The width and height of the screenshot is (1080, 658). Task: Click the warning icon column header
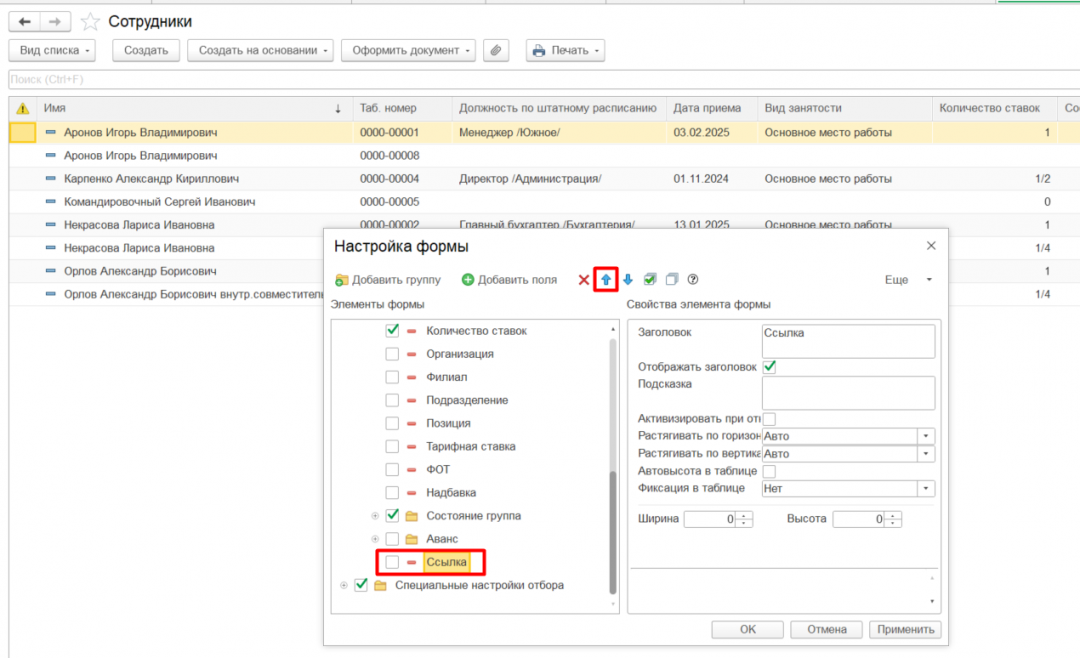[x=23, y=108]
